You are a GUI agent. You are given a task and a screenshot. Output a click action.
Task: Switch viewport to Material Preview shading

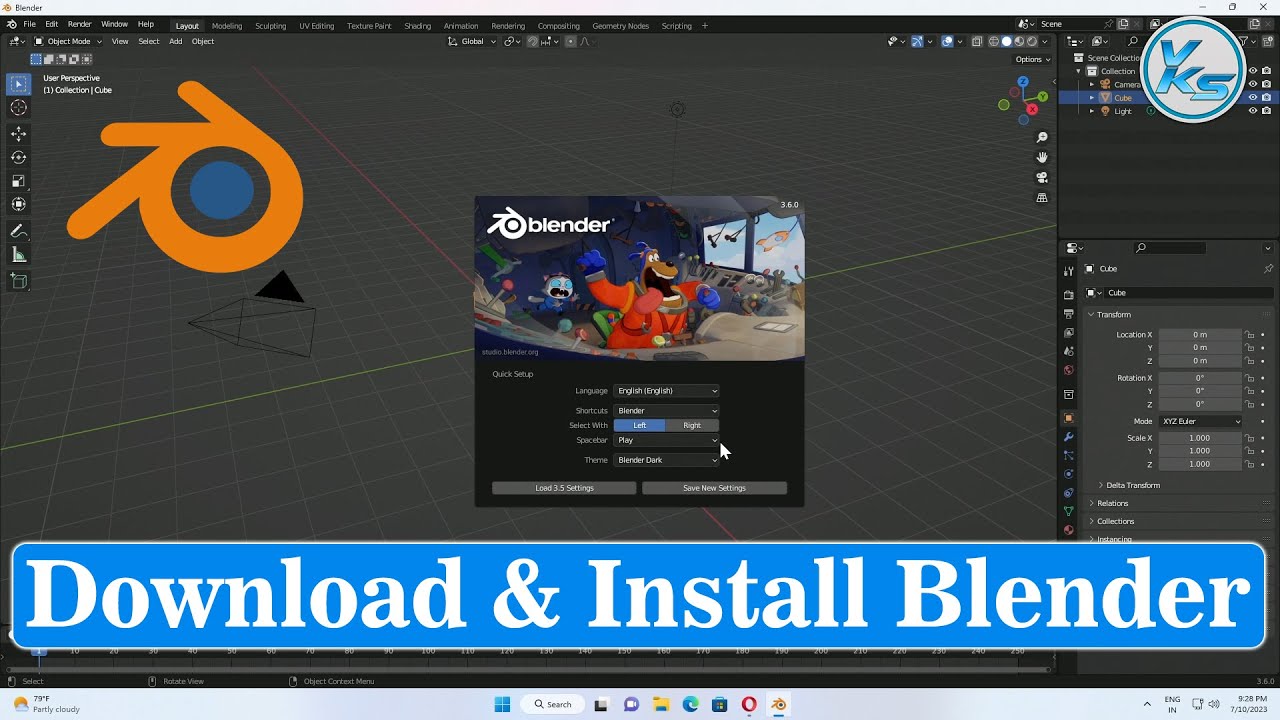1019,41
